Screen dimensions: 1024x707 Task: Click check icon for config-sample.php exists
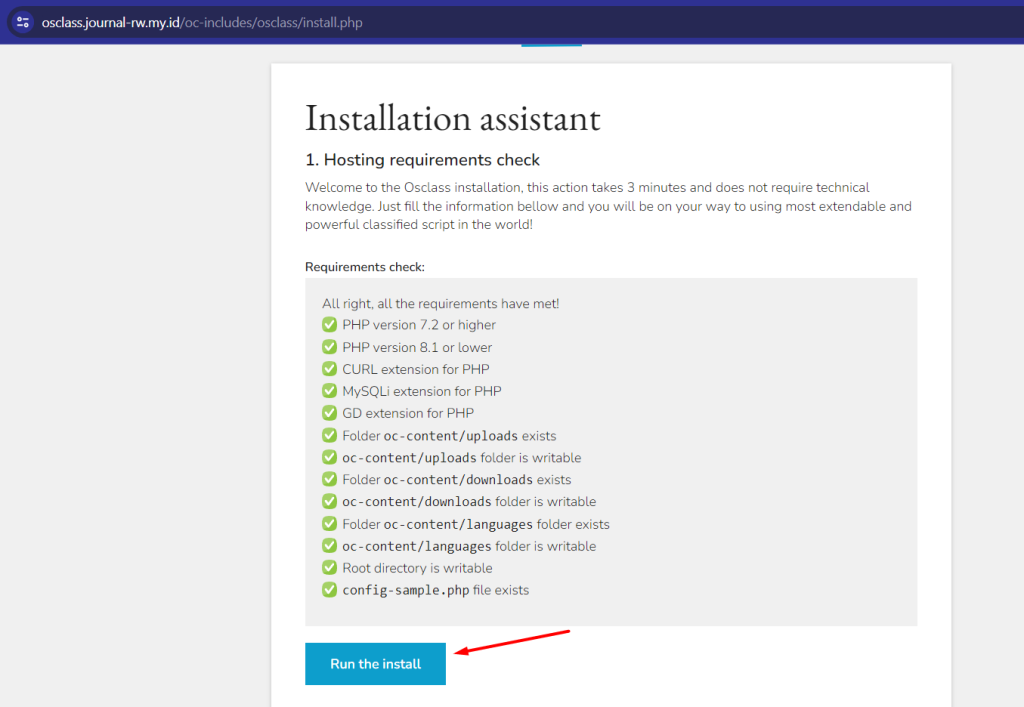pyautogui.click(x=329, y=590)
